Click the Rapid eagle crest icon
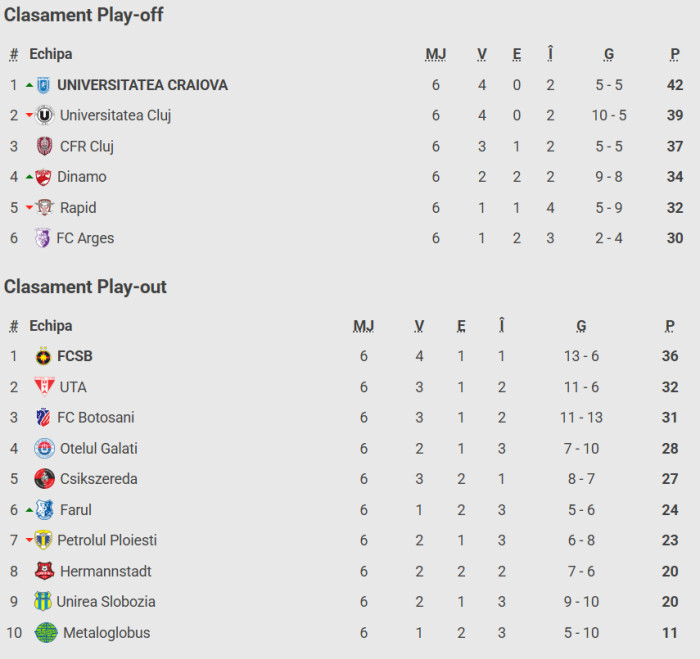The width and height of the screenshot is (700, 659). tap(44, 208)
